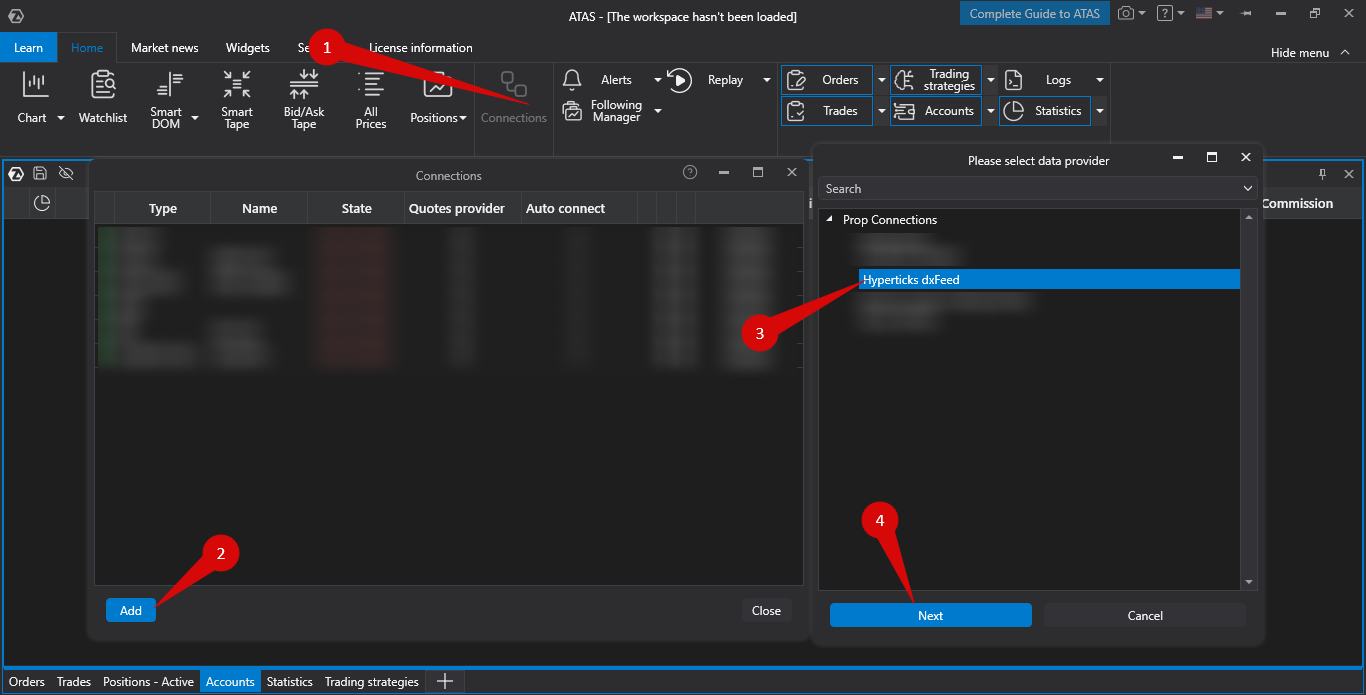Click the pie chart column icon in Accounts panel
1366x695 pixels.
point(42,203)
